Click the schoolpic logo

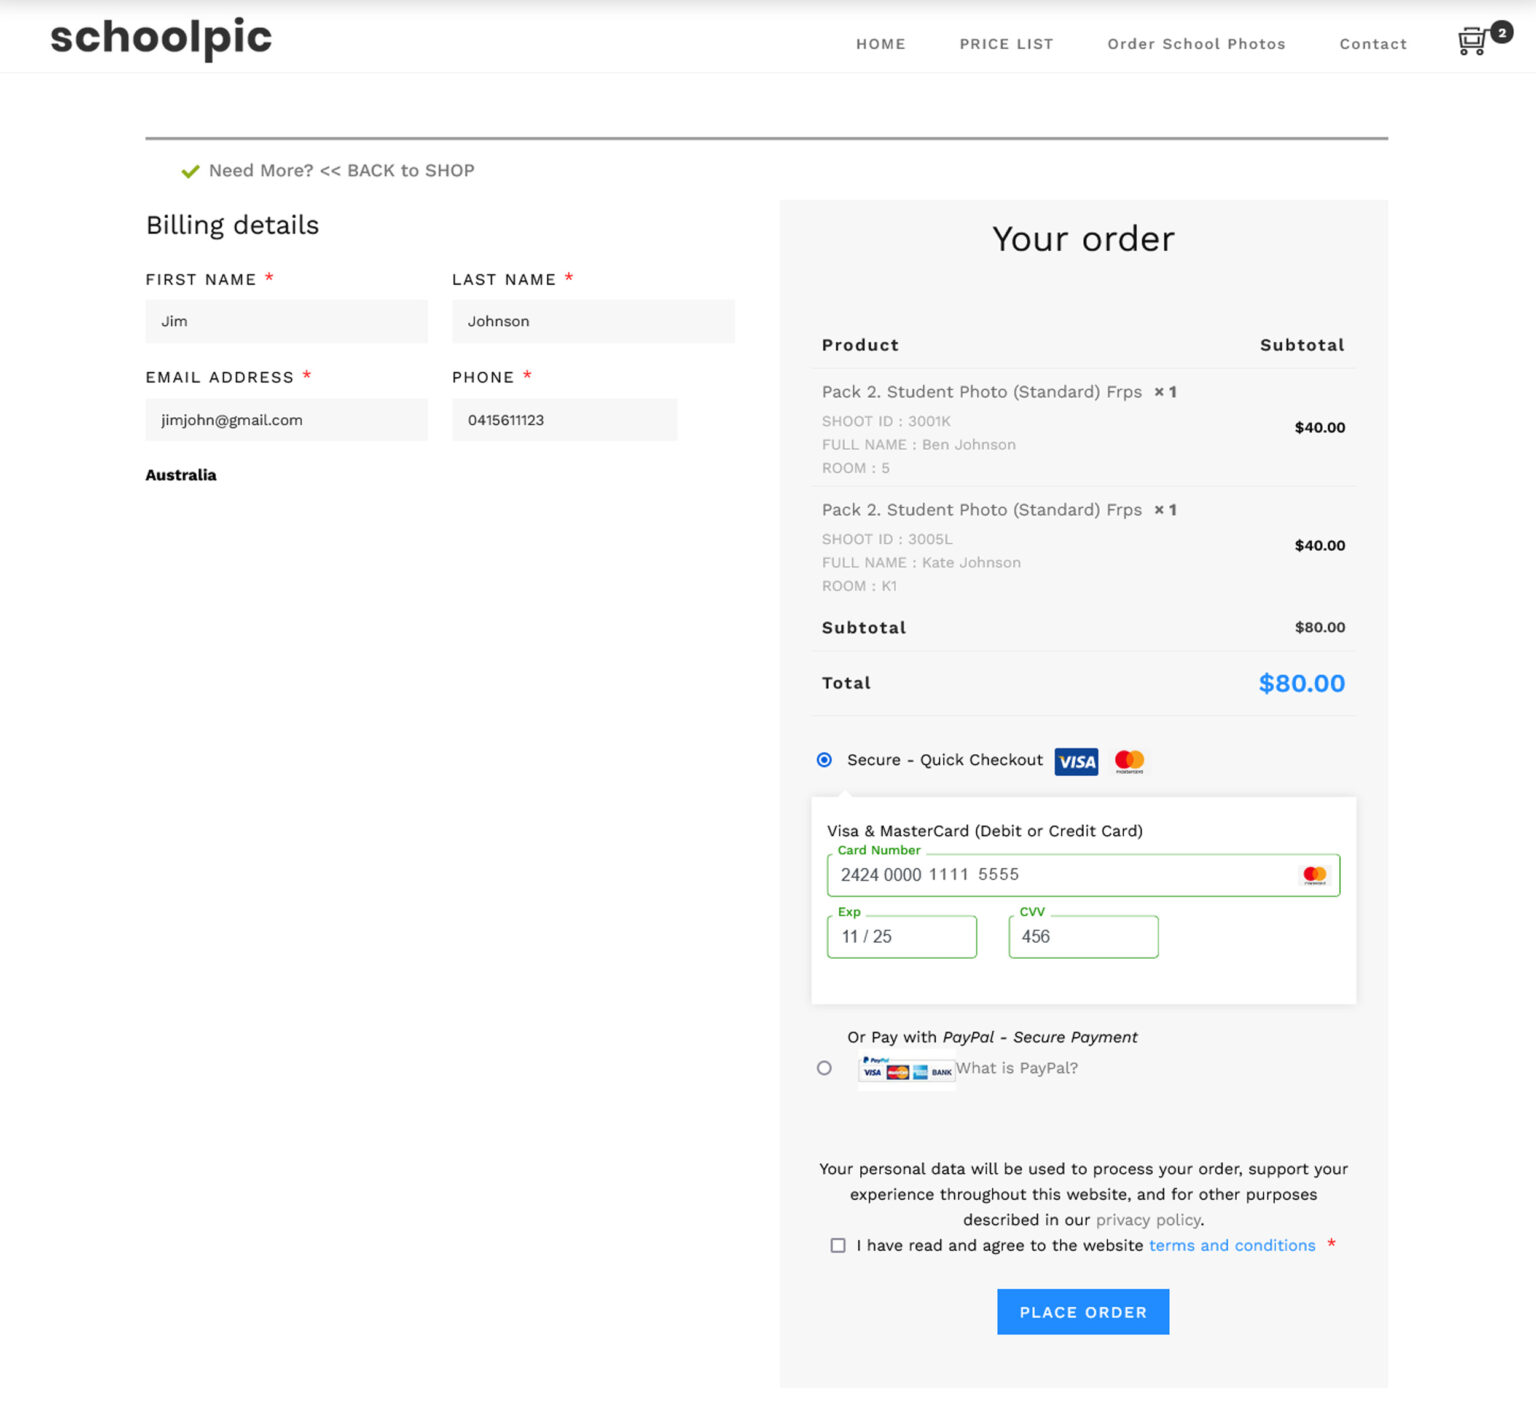coord(161,38)
